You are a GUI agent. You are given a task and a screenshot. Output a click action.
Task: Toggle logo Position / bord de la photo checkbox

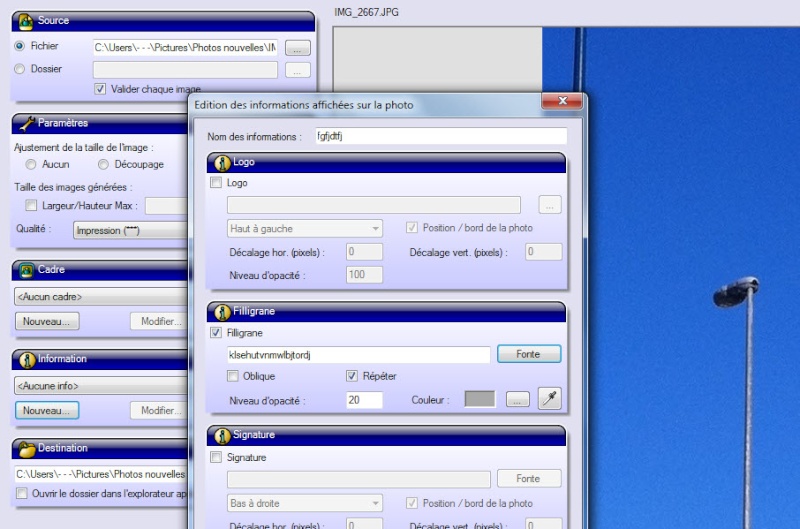point(412,228)
